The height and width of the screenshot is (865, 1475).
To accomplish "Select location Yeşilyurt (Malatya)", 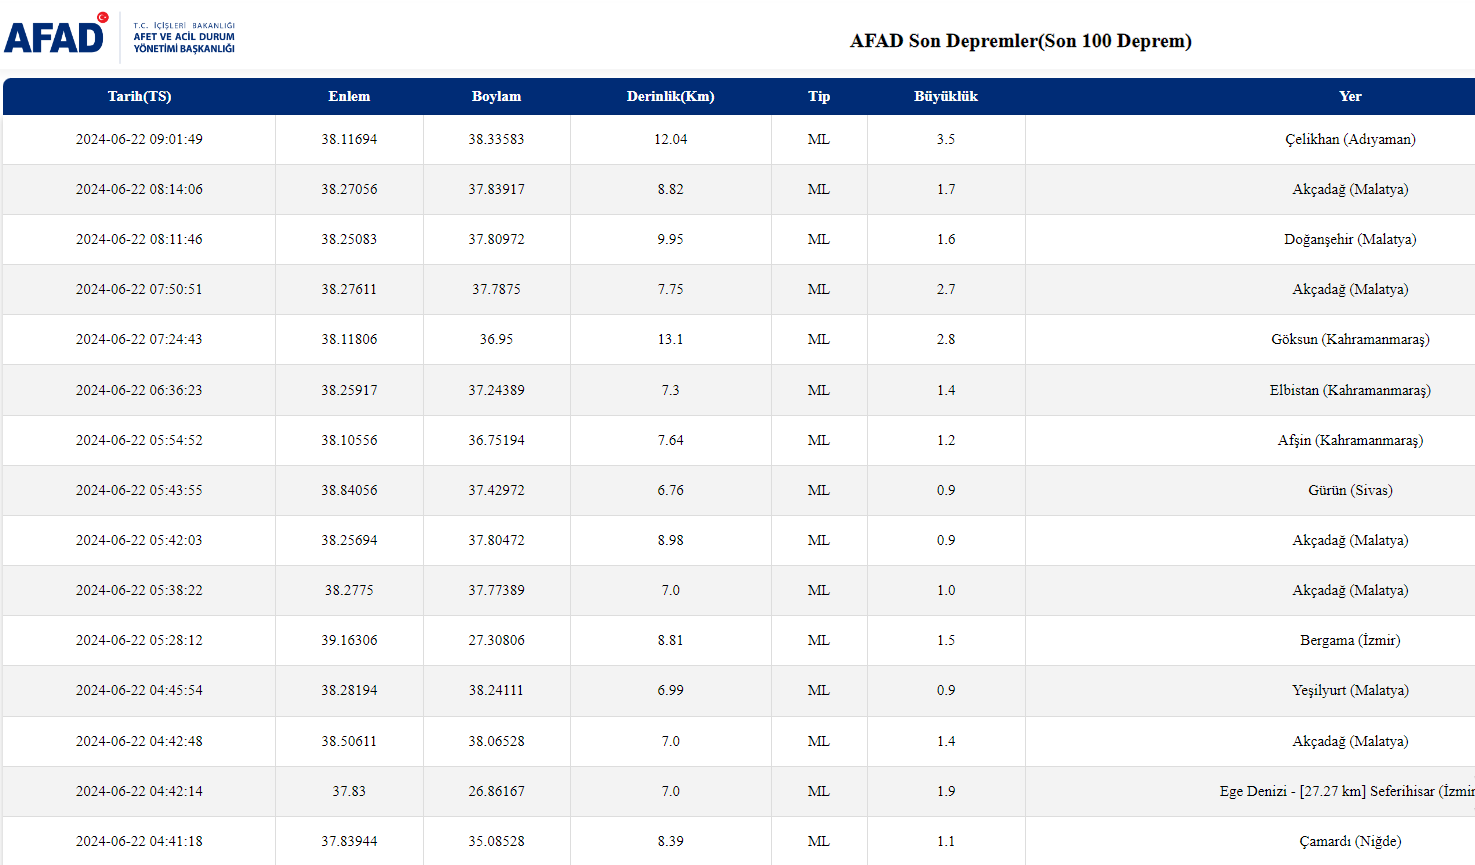I will pos(1350,690).
